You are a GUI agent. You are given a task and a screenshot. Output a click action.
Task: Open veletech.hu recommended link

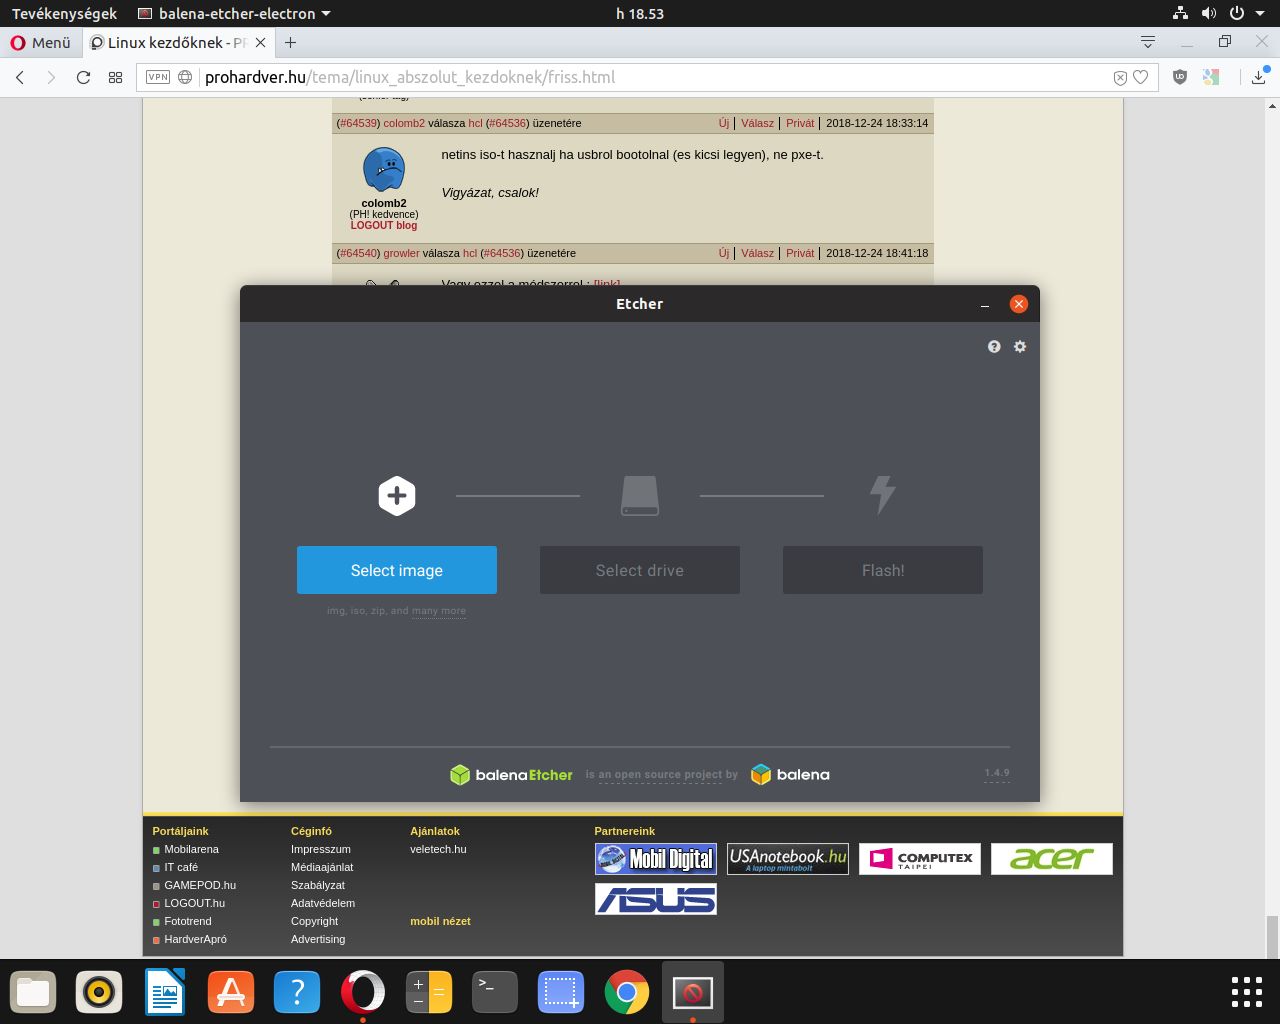click(x=438, y=849)
